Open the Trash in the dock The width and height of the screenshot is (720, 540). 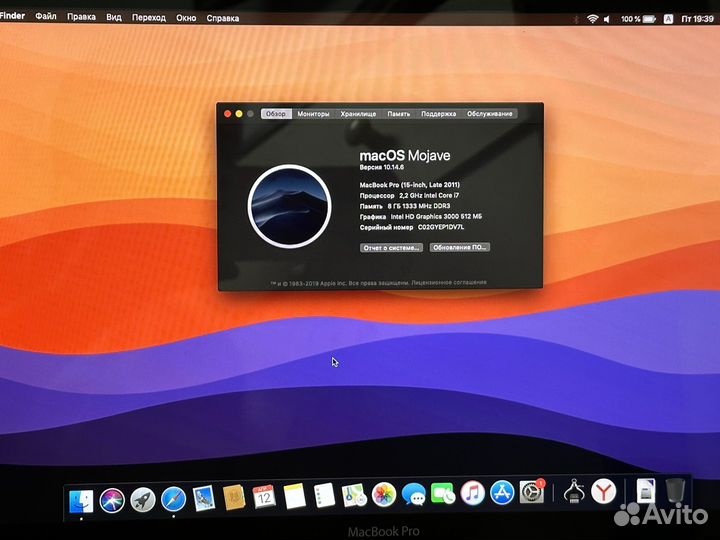675,490
